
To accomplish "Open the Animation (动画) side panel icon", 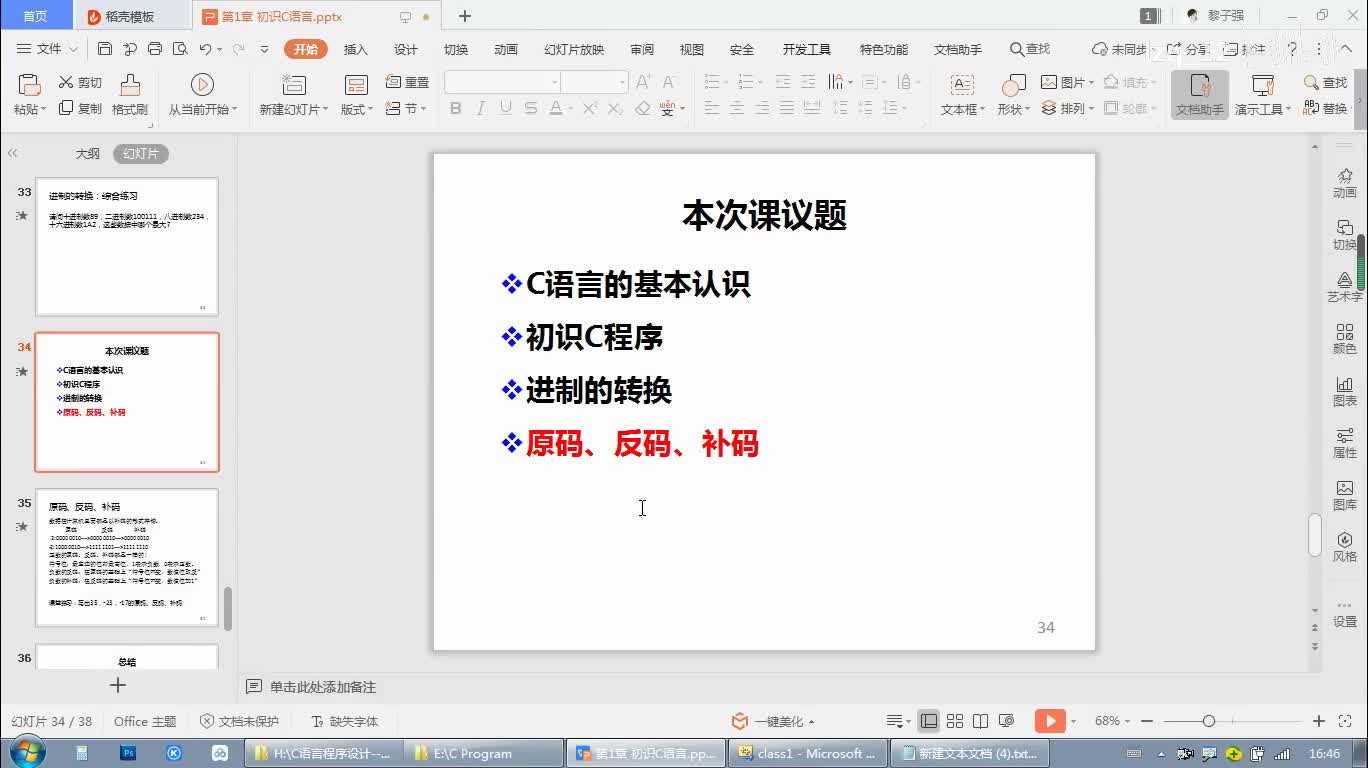I will coord(1345,182).
